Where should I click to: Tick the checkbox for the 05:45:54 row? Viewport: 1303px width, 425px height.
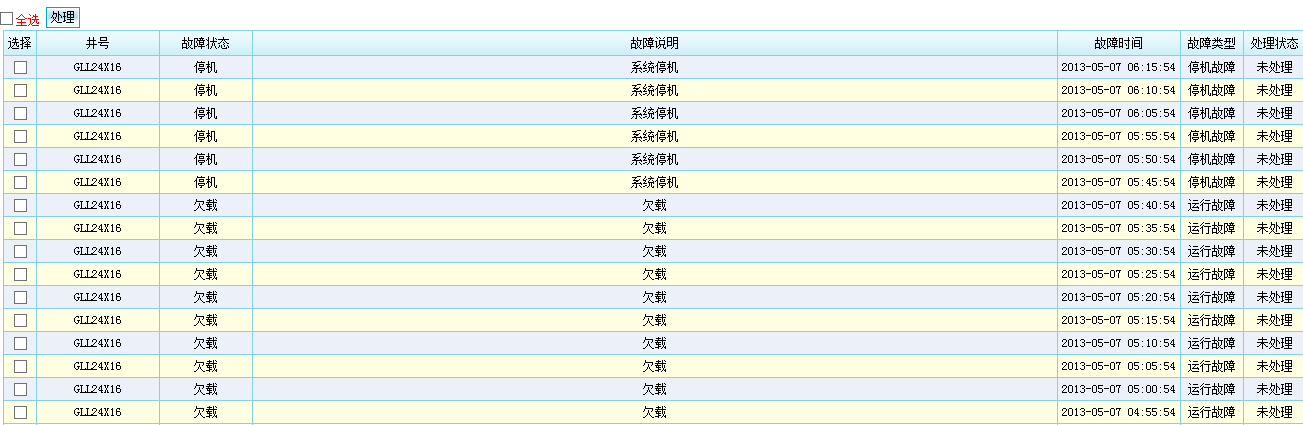20,182
